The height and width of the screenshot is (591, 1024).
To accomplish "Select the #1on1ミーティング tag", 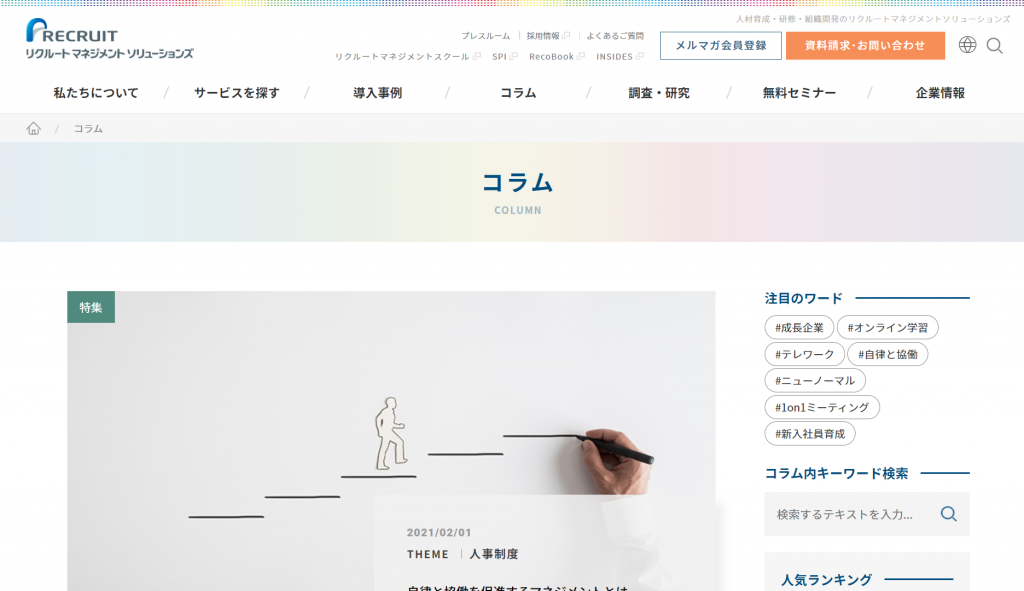I will (822, 407).
